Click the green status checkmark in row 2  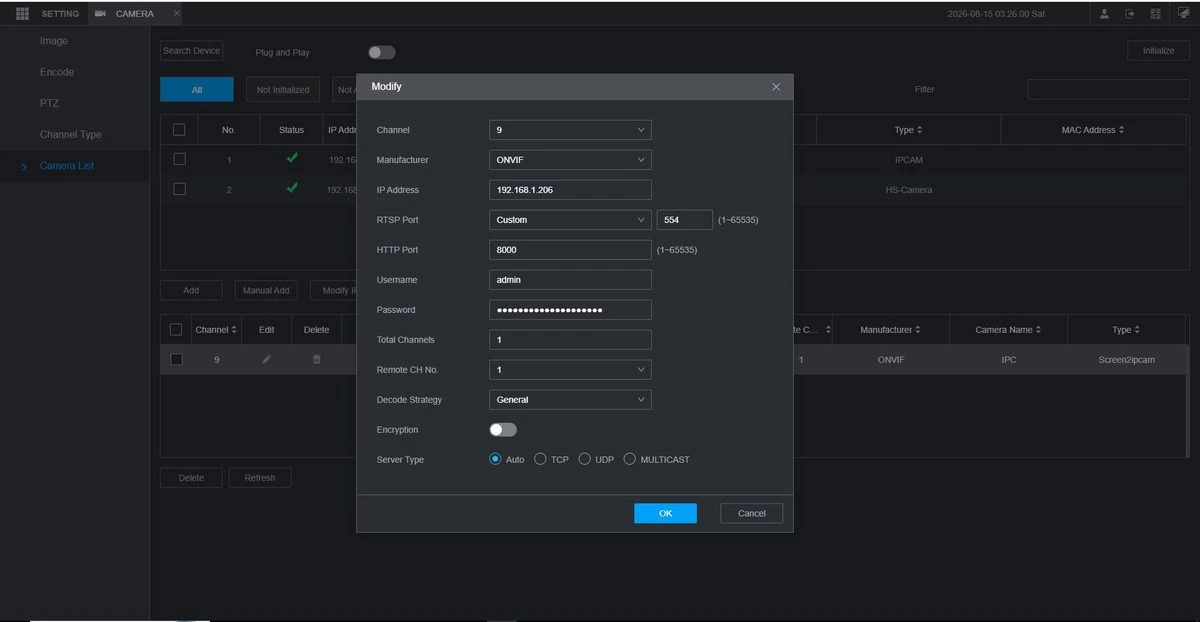click(291, 188)
